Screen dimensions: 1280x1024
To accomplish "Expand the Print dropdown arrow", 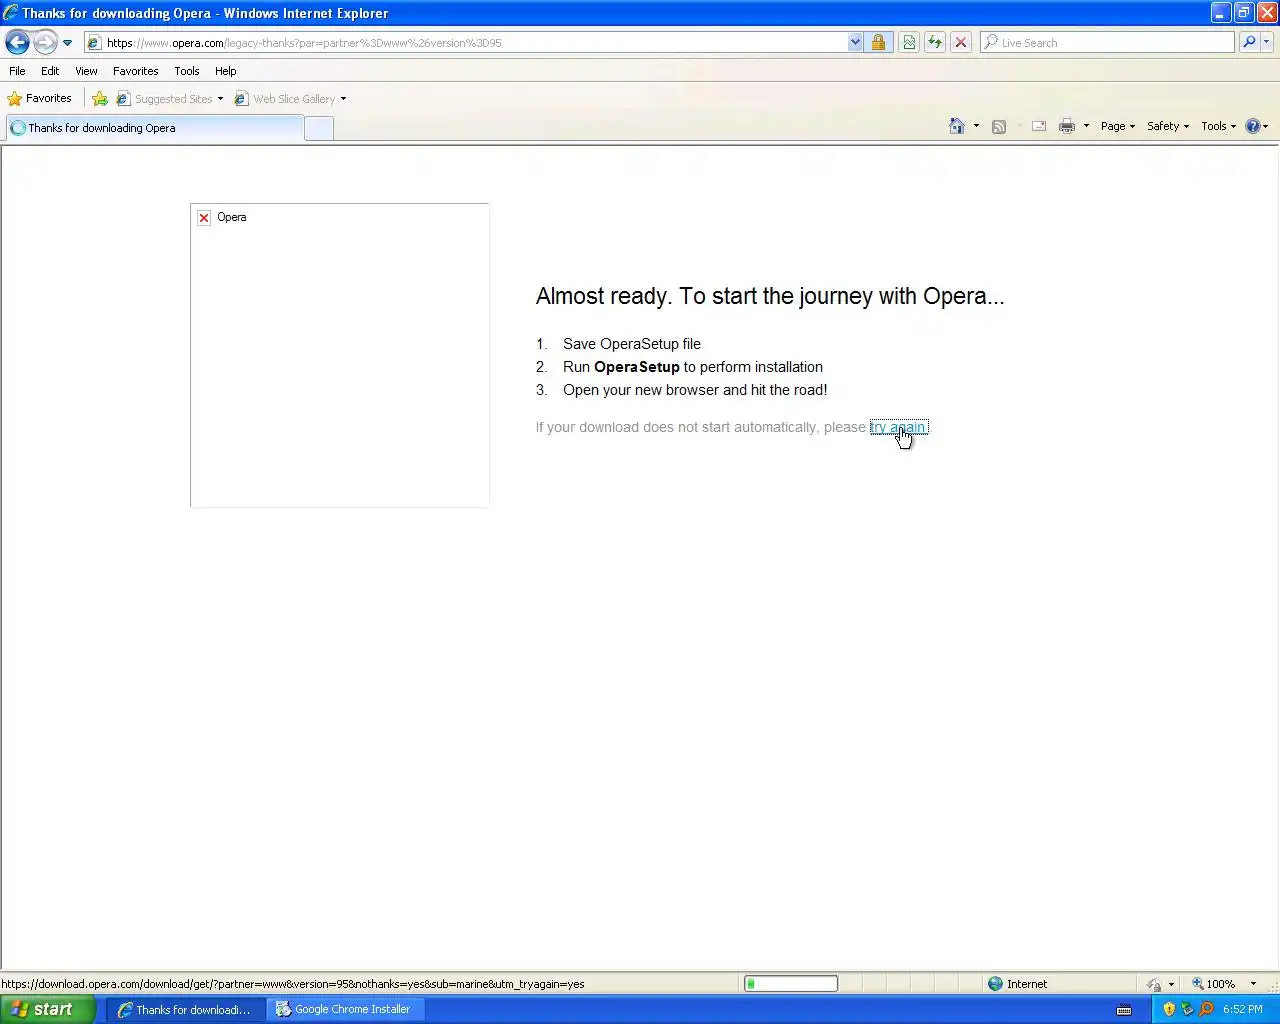I will click(x=1086, y=126).
